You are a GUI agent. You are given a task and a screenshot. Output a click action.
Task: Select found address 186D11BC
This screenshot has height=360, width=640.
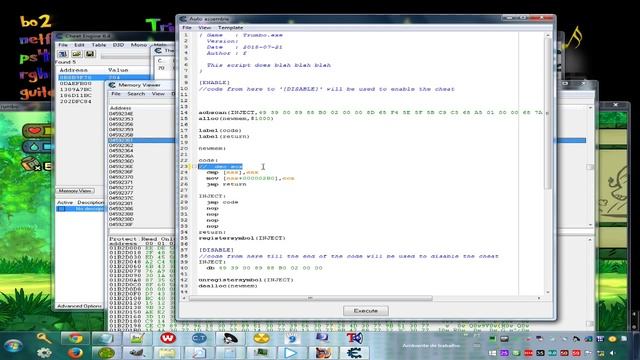click(x=76, y=96)
